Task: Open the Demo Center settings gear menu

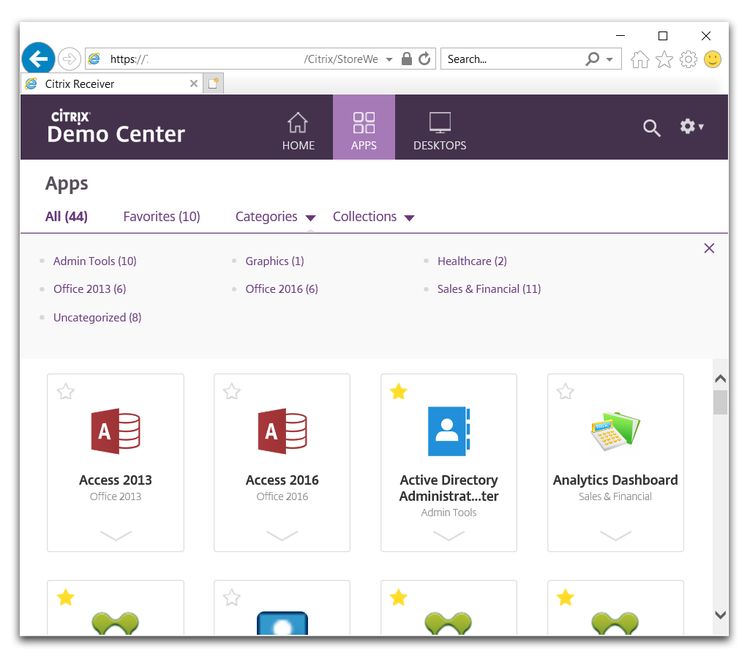Action: click(691, 127)
